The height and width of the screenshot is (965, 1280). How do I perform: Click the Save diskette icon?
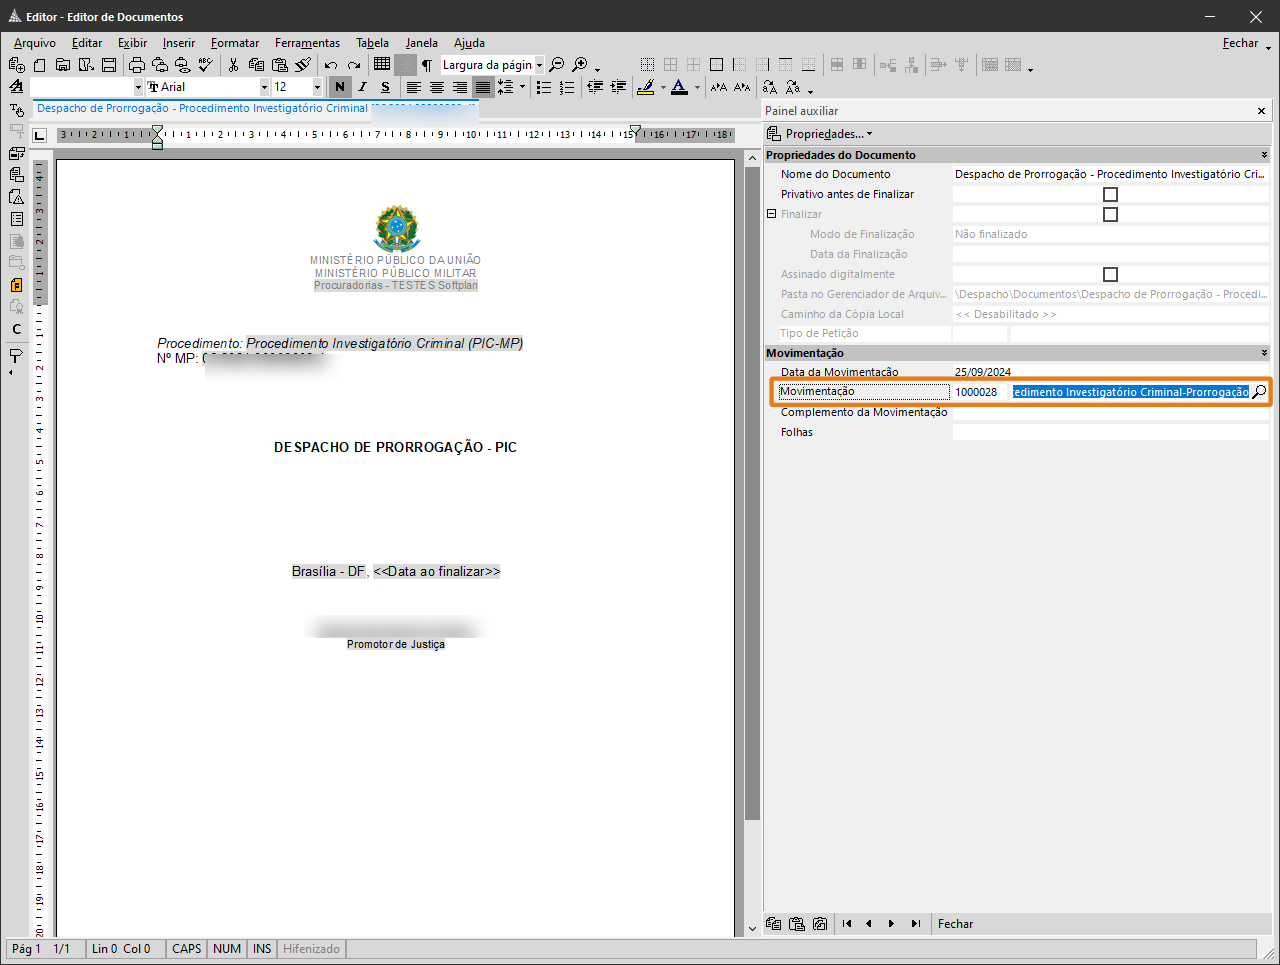109,65
